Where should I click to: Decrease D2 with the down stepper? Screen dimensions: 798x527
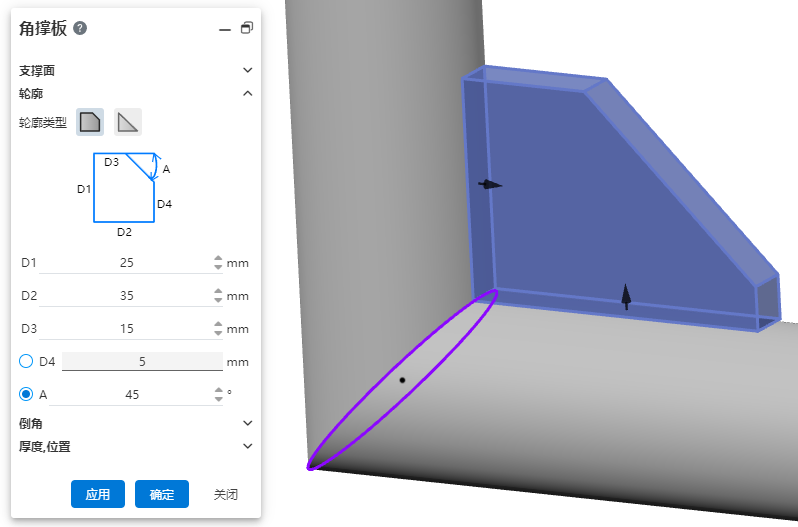[x=218, y=300]
